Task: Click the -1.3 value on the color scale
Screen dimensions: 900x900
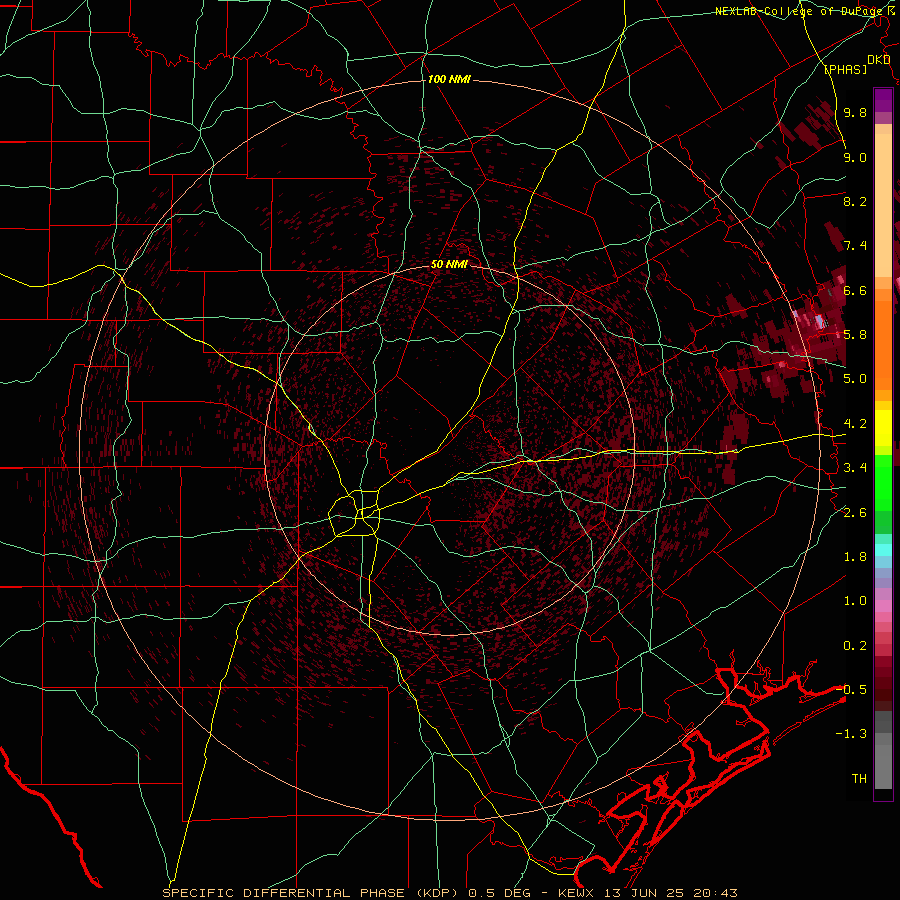Action: [851, 734]
